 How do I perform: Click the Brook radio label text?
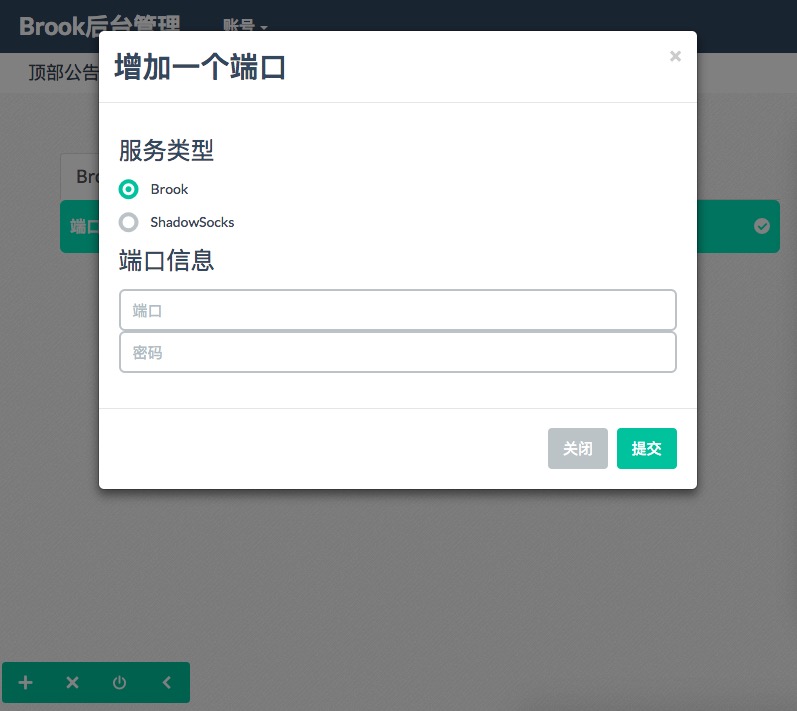coord(169,189)
